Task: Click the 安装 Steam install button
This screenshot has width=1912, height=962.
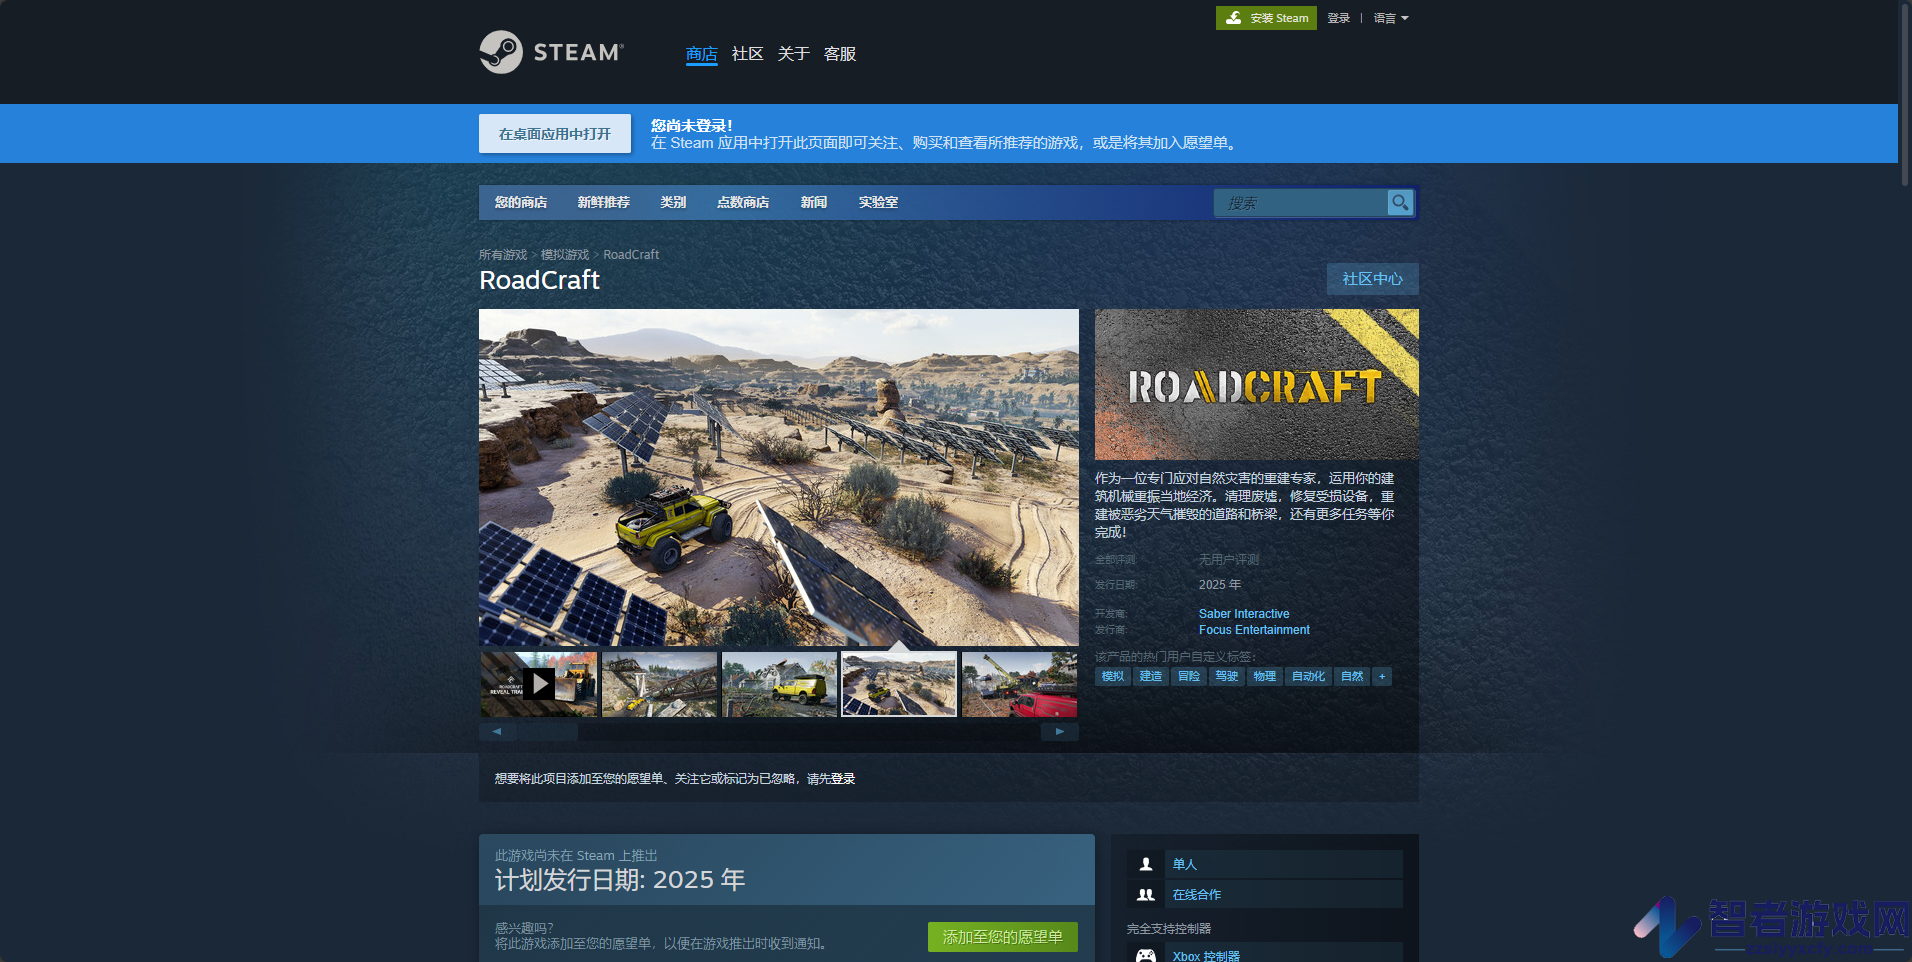Action: (1266, 18)
